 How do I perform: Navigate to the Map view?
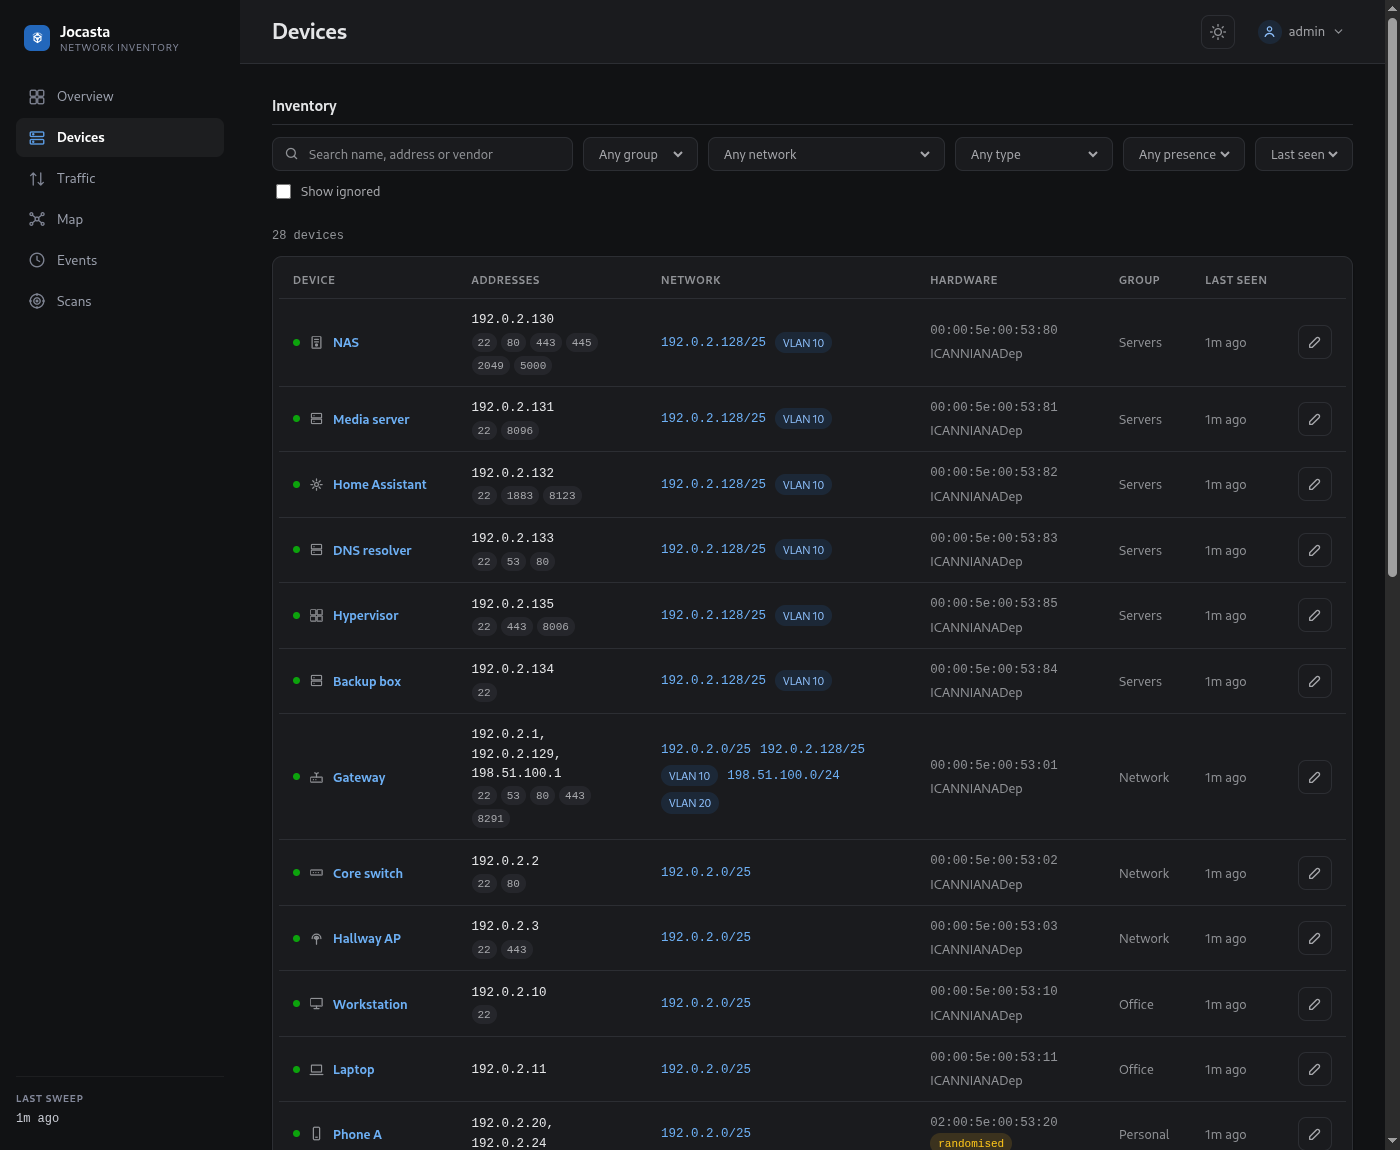tap(120, 219)
